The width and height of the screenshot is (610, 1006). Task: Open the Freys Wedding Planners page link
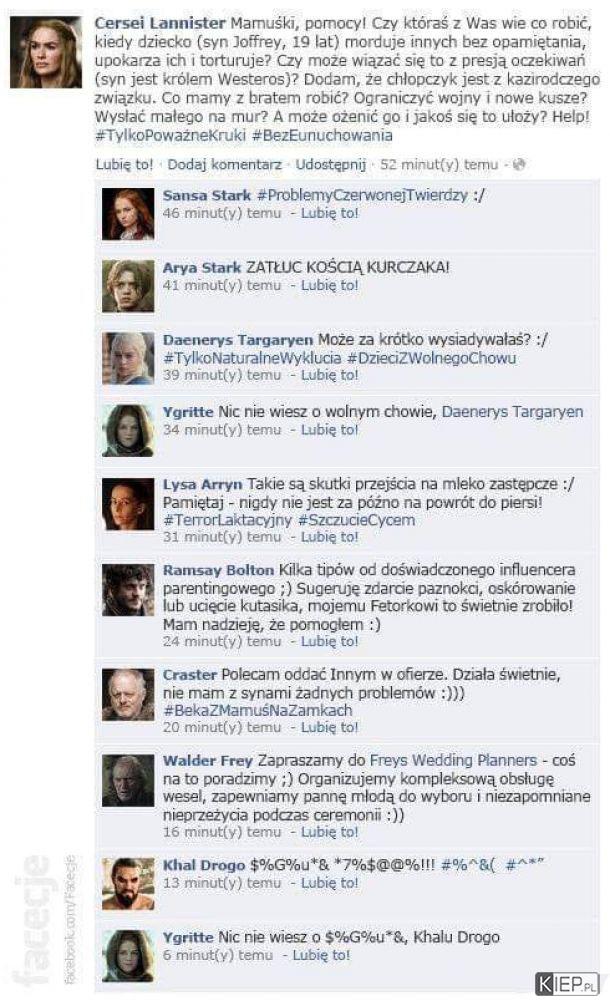pyautogui.click(x=453, y=760)
